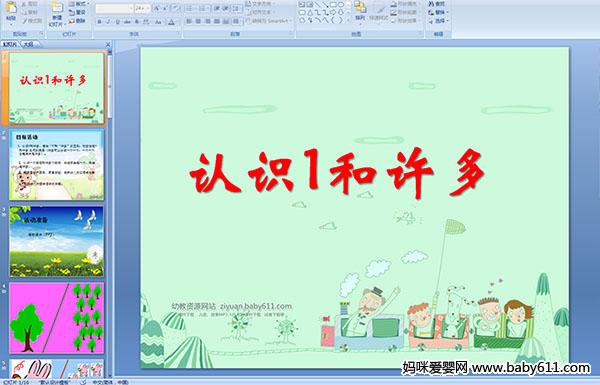Justify the paragraph text
The width and height of the screenshot is (600, 385).
click(x=217, y=21)
